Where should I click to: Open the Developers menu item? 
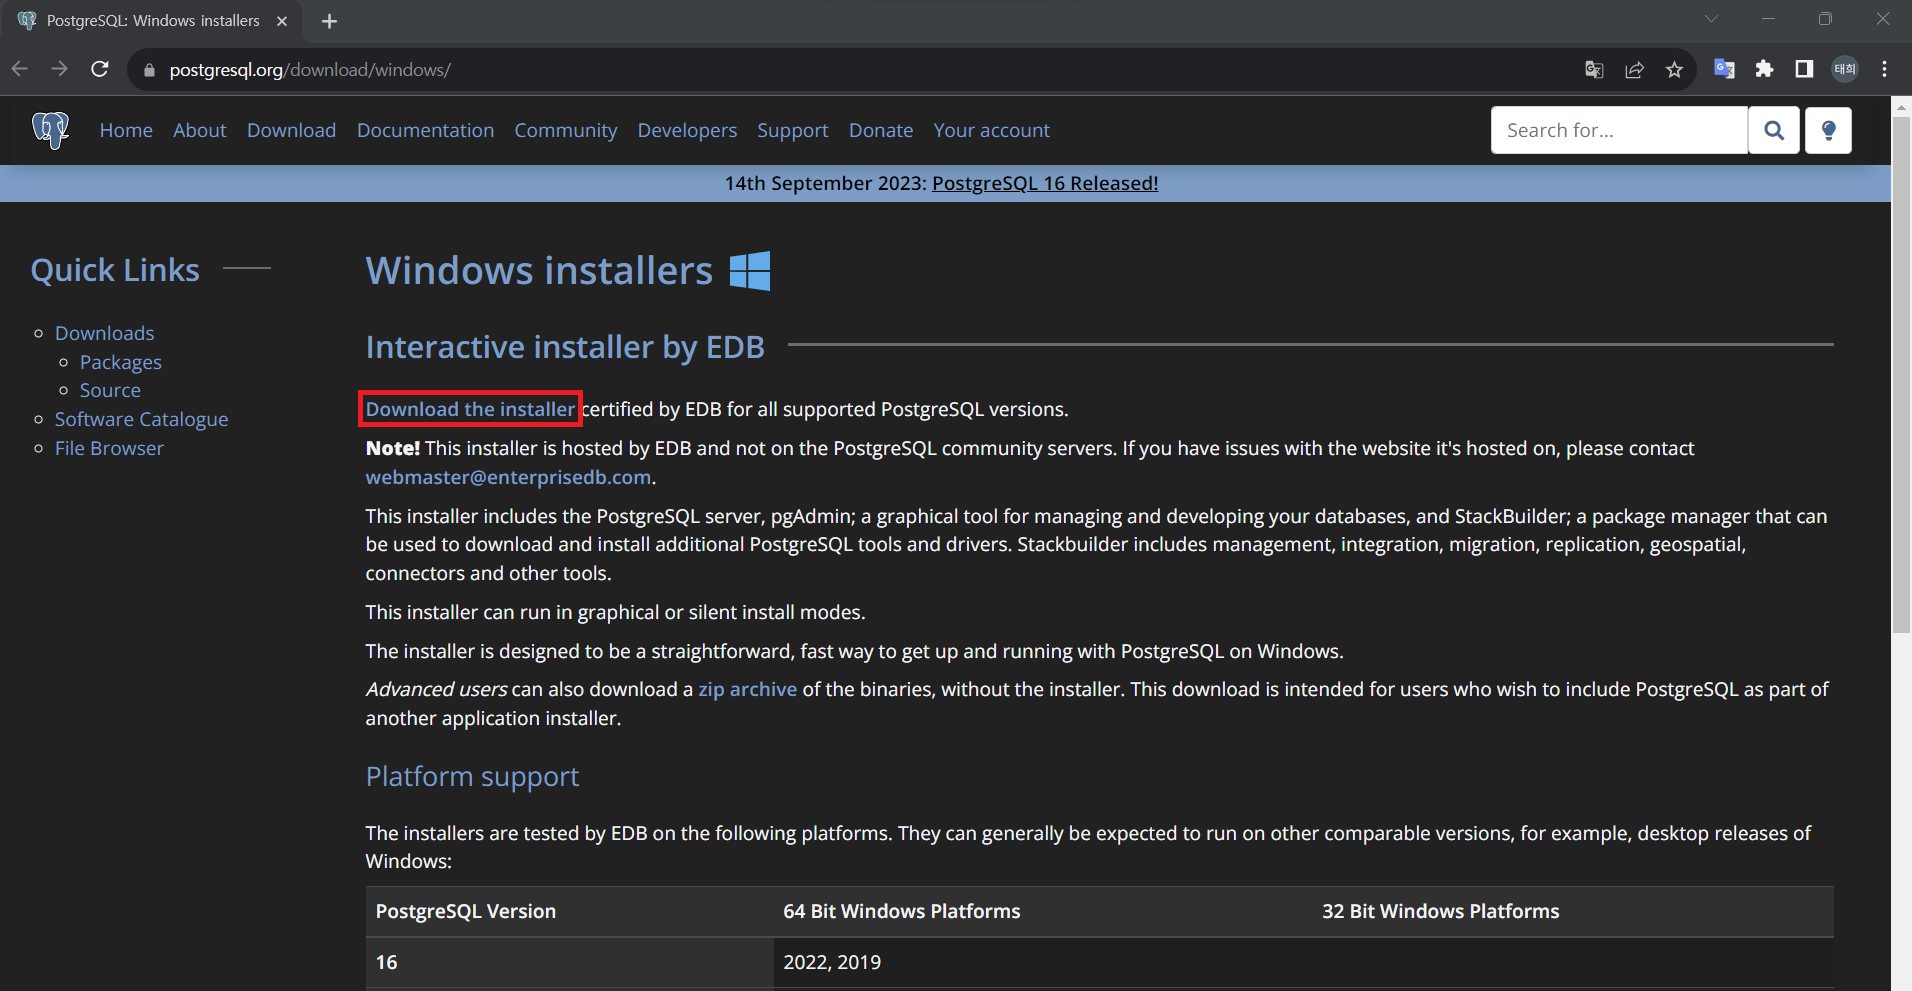click(687, 130)
